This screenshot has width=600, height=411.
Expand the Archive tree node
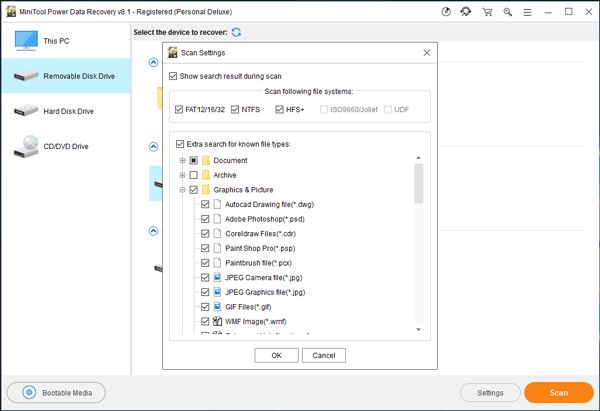[x=183, y=175]
